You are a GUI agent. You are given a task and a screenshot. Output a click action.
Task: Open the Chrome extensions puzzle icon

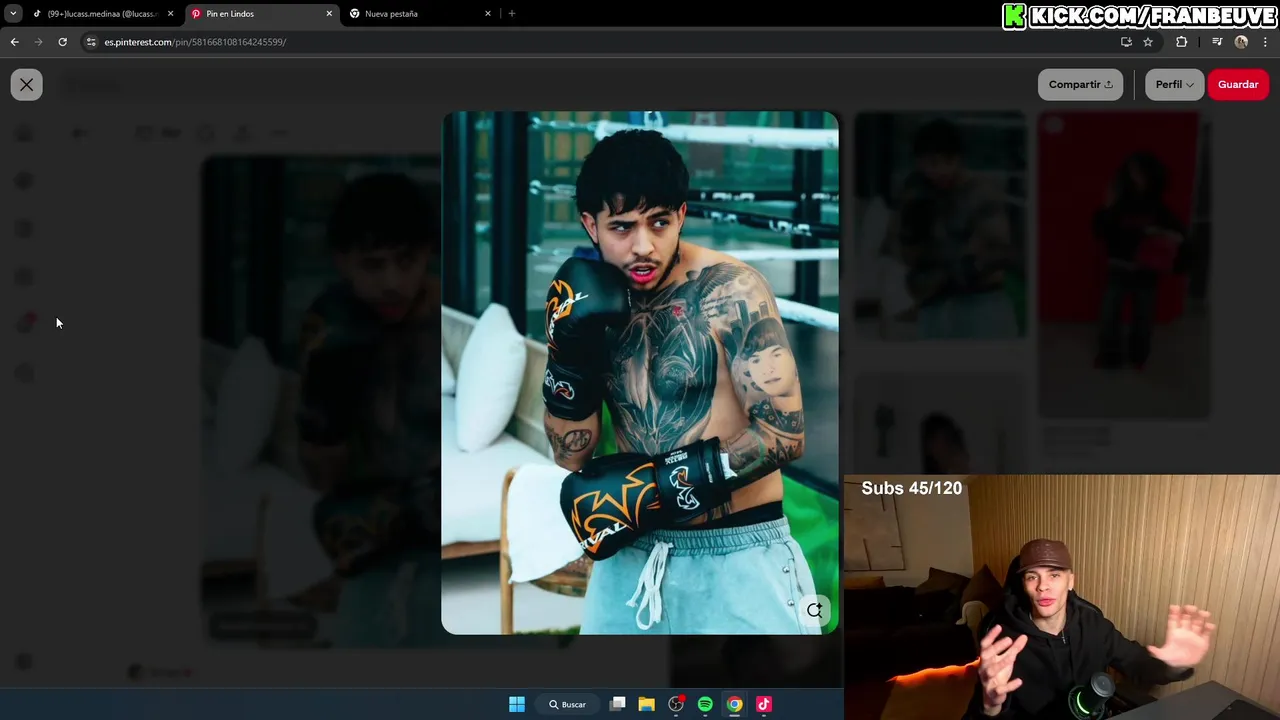(x=1182, y=42)
